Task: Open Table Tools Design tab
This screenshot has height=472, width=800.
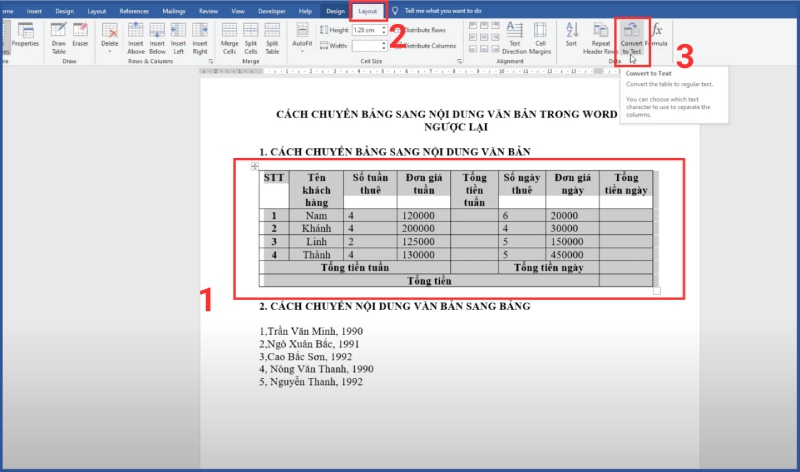Action: click(335, 11)
